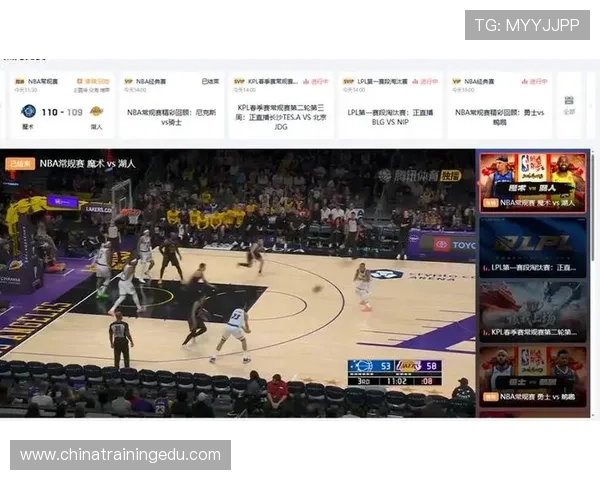Click the live status indicator on the LPL card
Viewport: 600px width, 480px height.
click(x=425, y=82)
